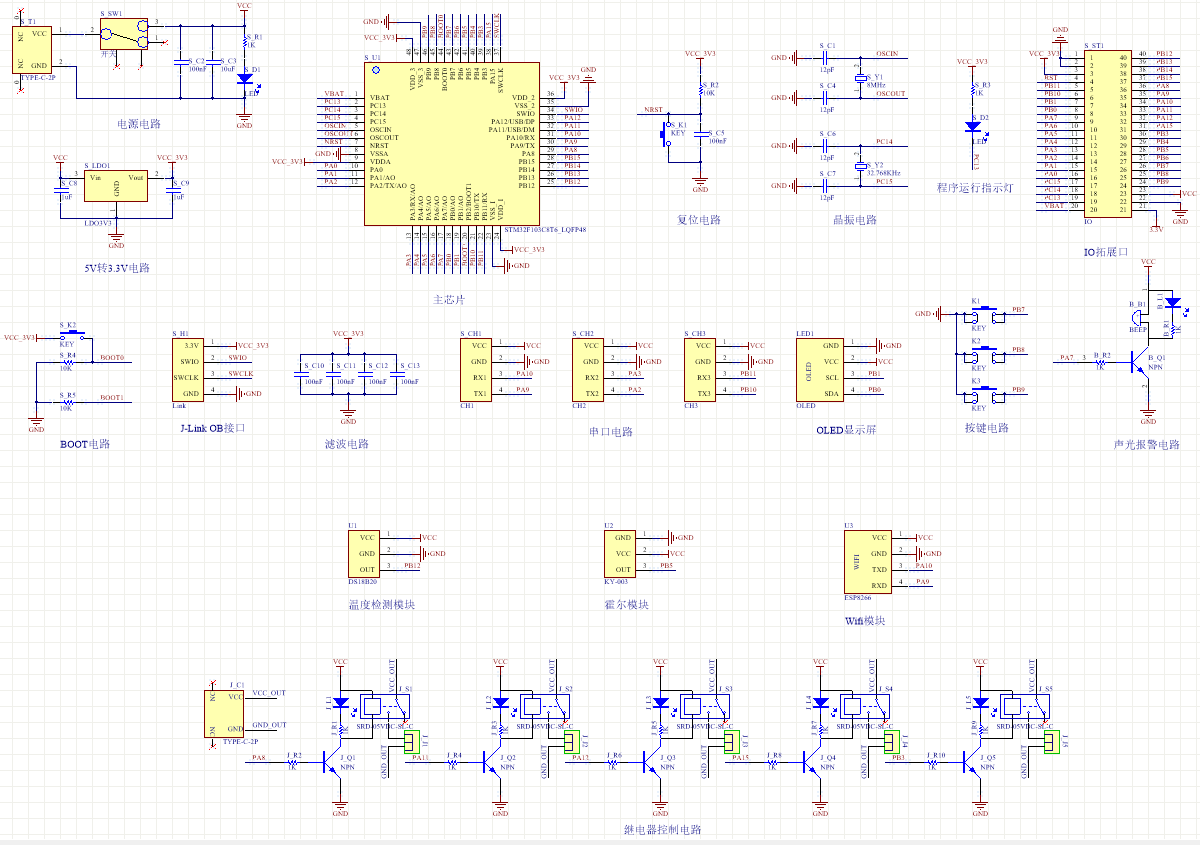Click the "Wifi模块" label
Image resolution: width=1200 pixels, height=845 pixels.
coord(863,621)
